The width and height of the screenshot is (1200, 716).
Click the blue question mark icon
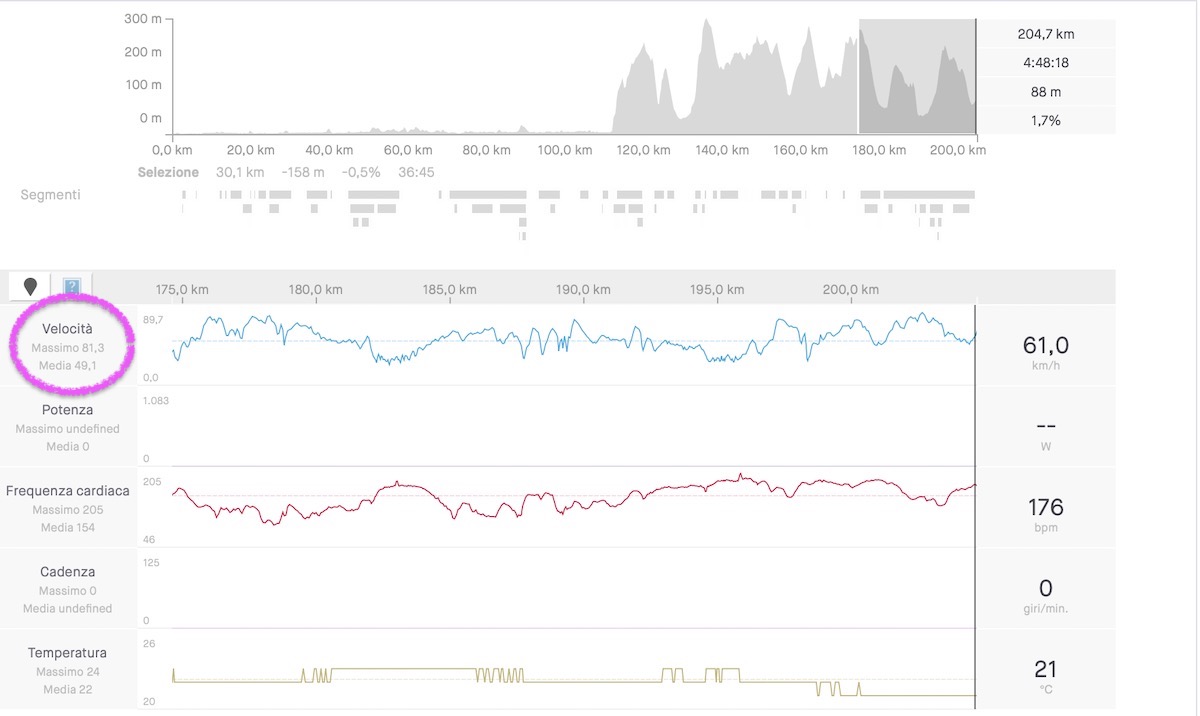click(x=72, y=288)
